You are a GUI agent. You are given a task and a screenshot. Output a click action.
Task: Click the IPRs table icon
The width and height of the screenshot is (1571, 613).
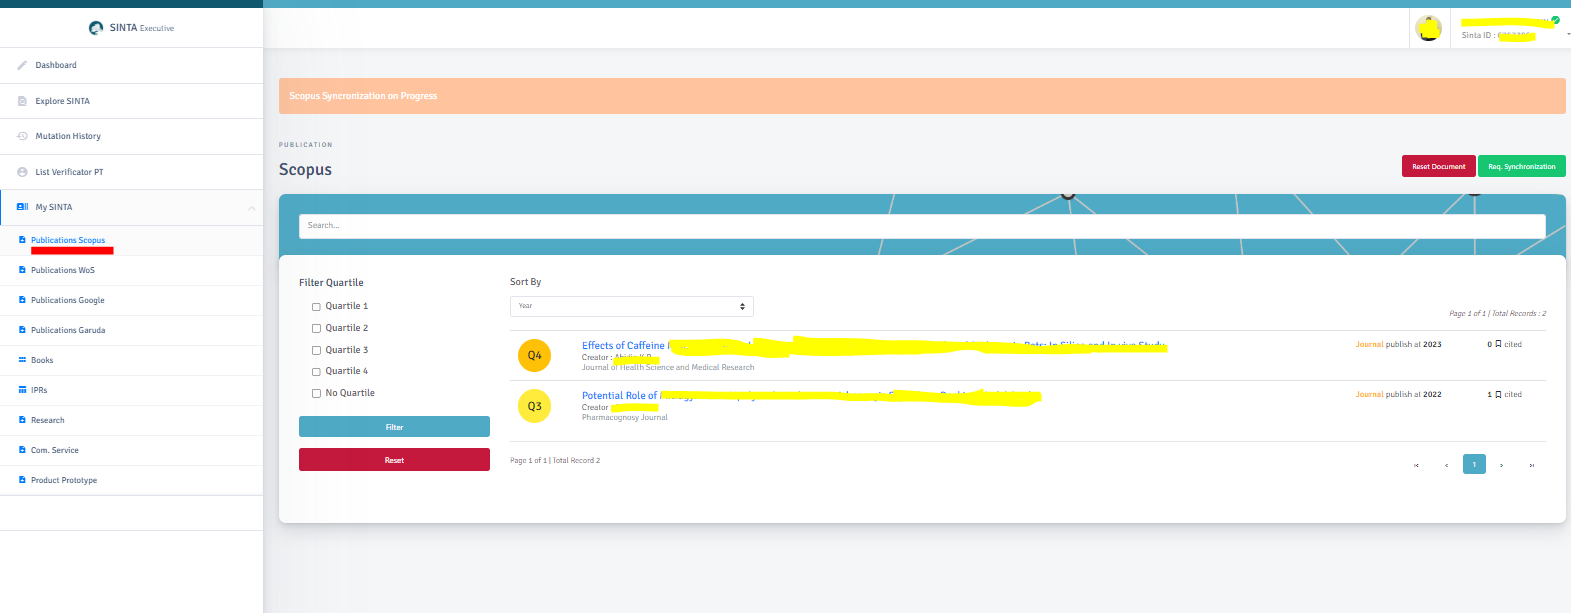click(x=22, y=390)
